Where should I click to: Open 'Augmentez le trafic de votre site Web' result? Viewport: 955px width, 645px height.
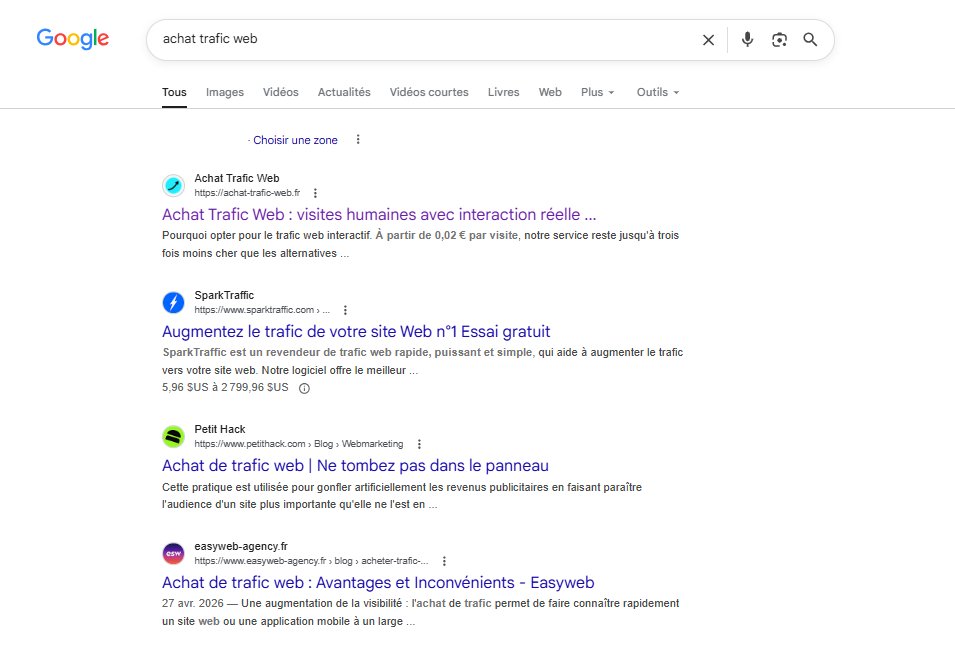[356, 331]
